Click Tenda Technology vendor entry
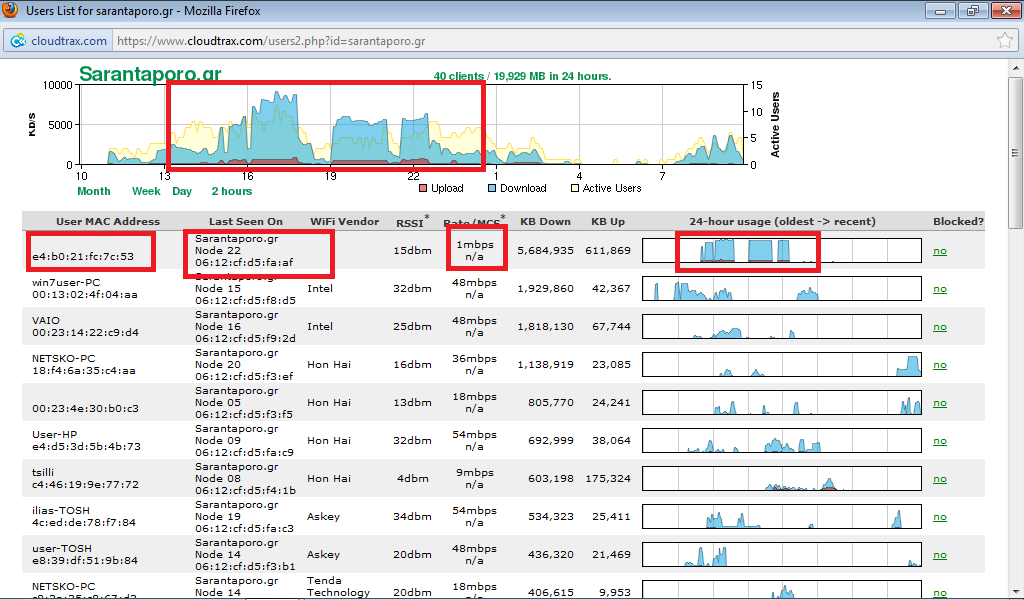Viewport: 1024px width, 600px height. click(338, 586)
